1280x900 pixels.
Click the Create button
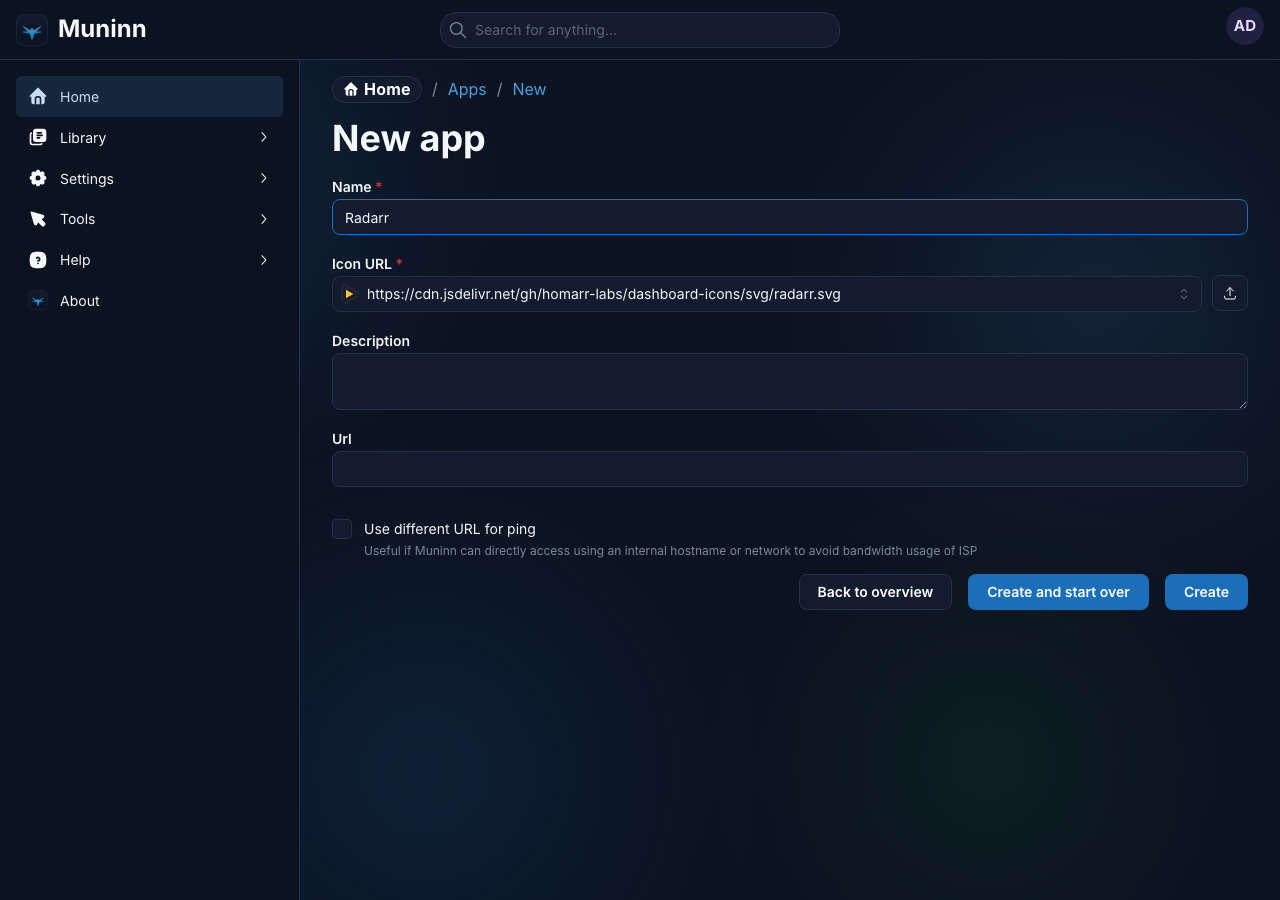(1206, 592)
